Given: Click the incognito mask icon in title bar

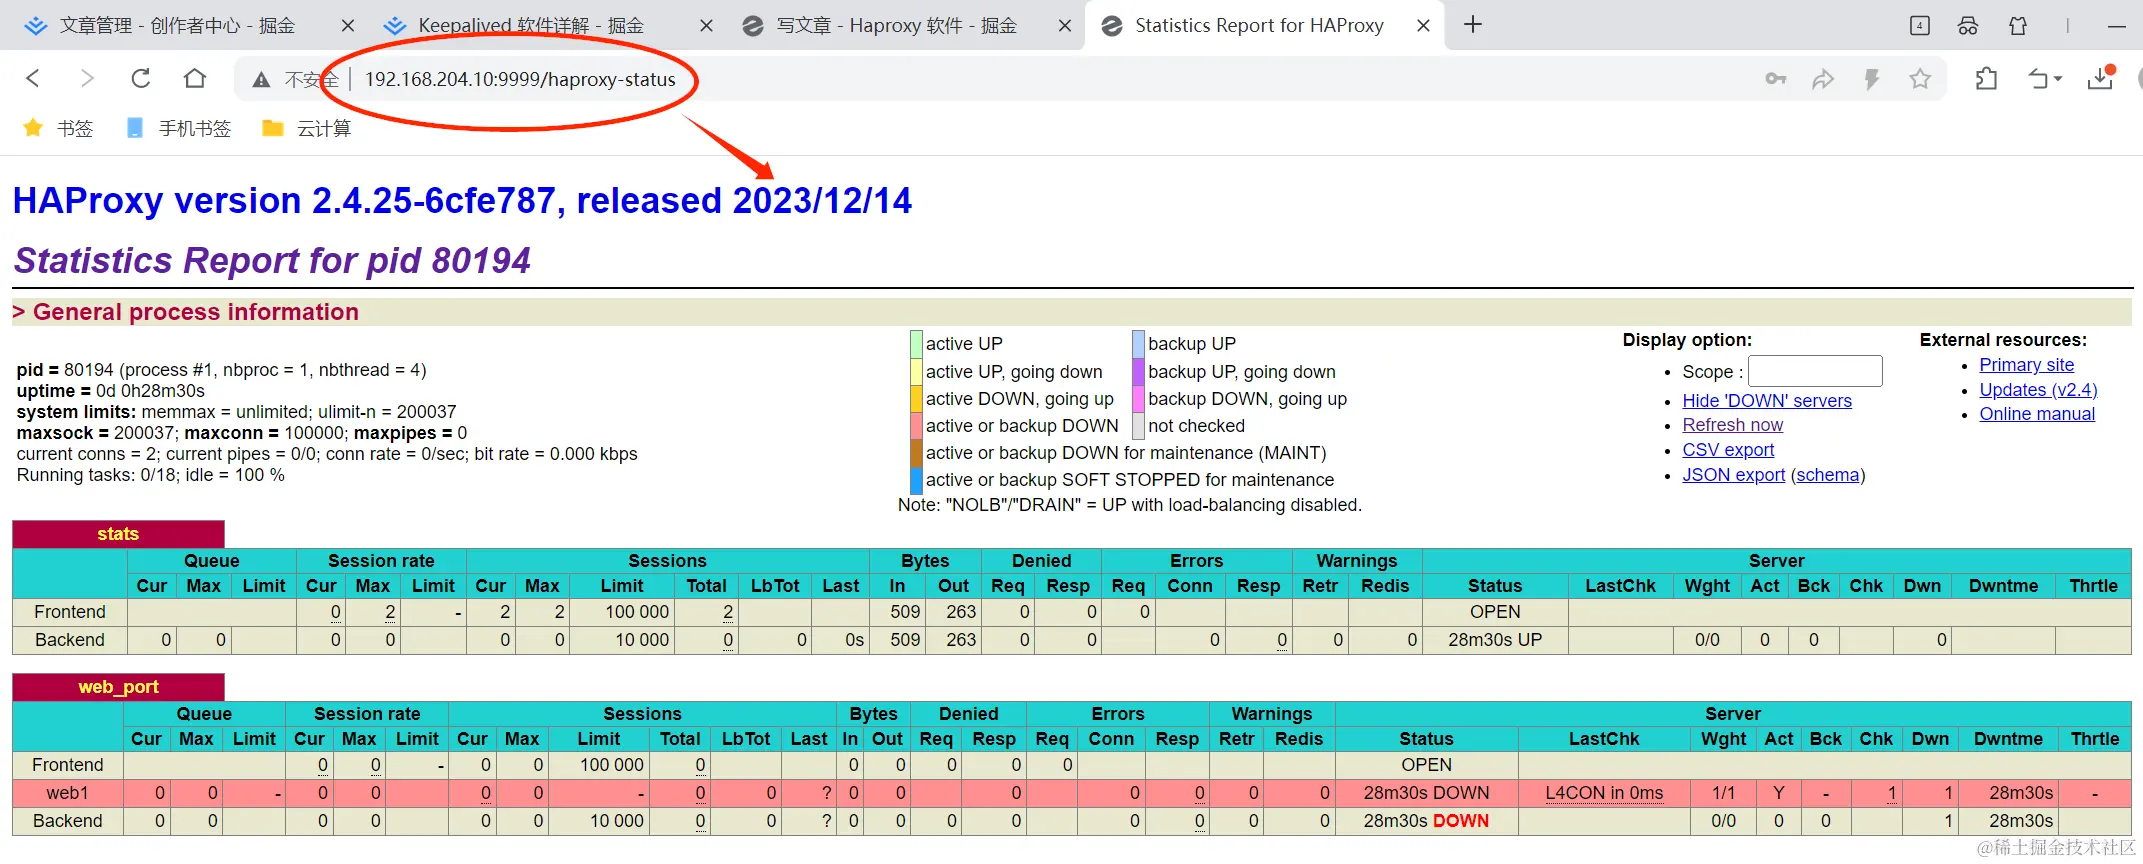Looking at the screenshot, I should click(1968, 26).
